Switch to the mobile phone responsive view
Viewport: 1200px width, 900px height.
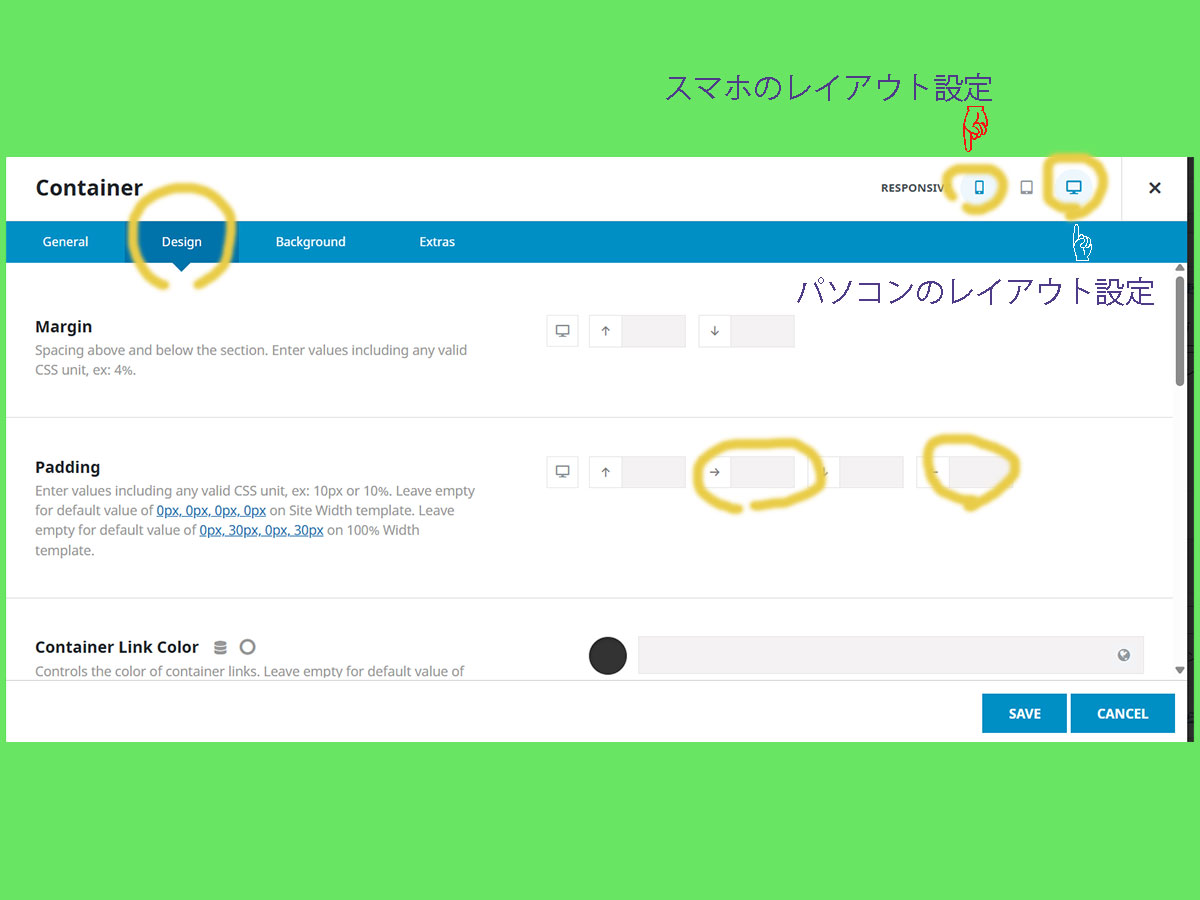pos(979,187)
